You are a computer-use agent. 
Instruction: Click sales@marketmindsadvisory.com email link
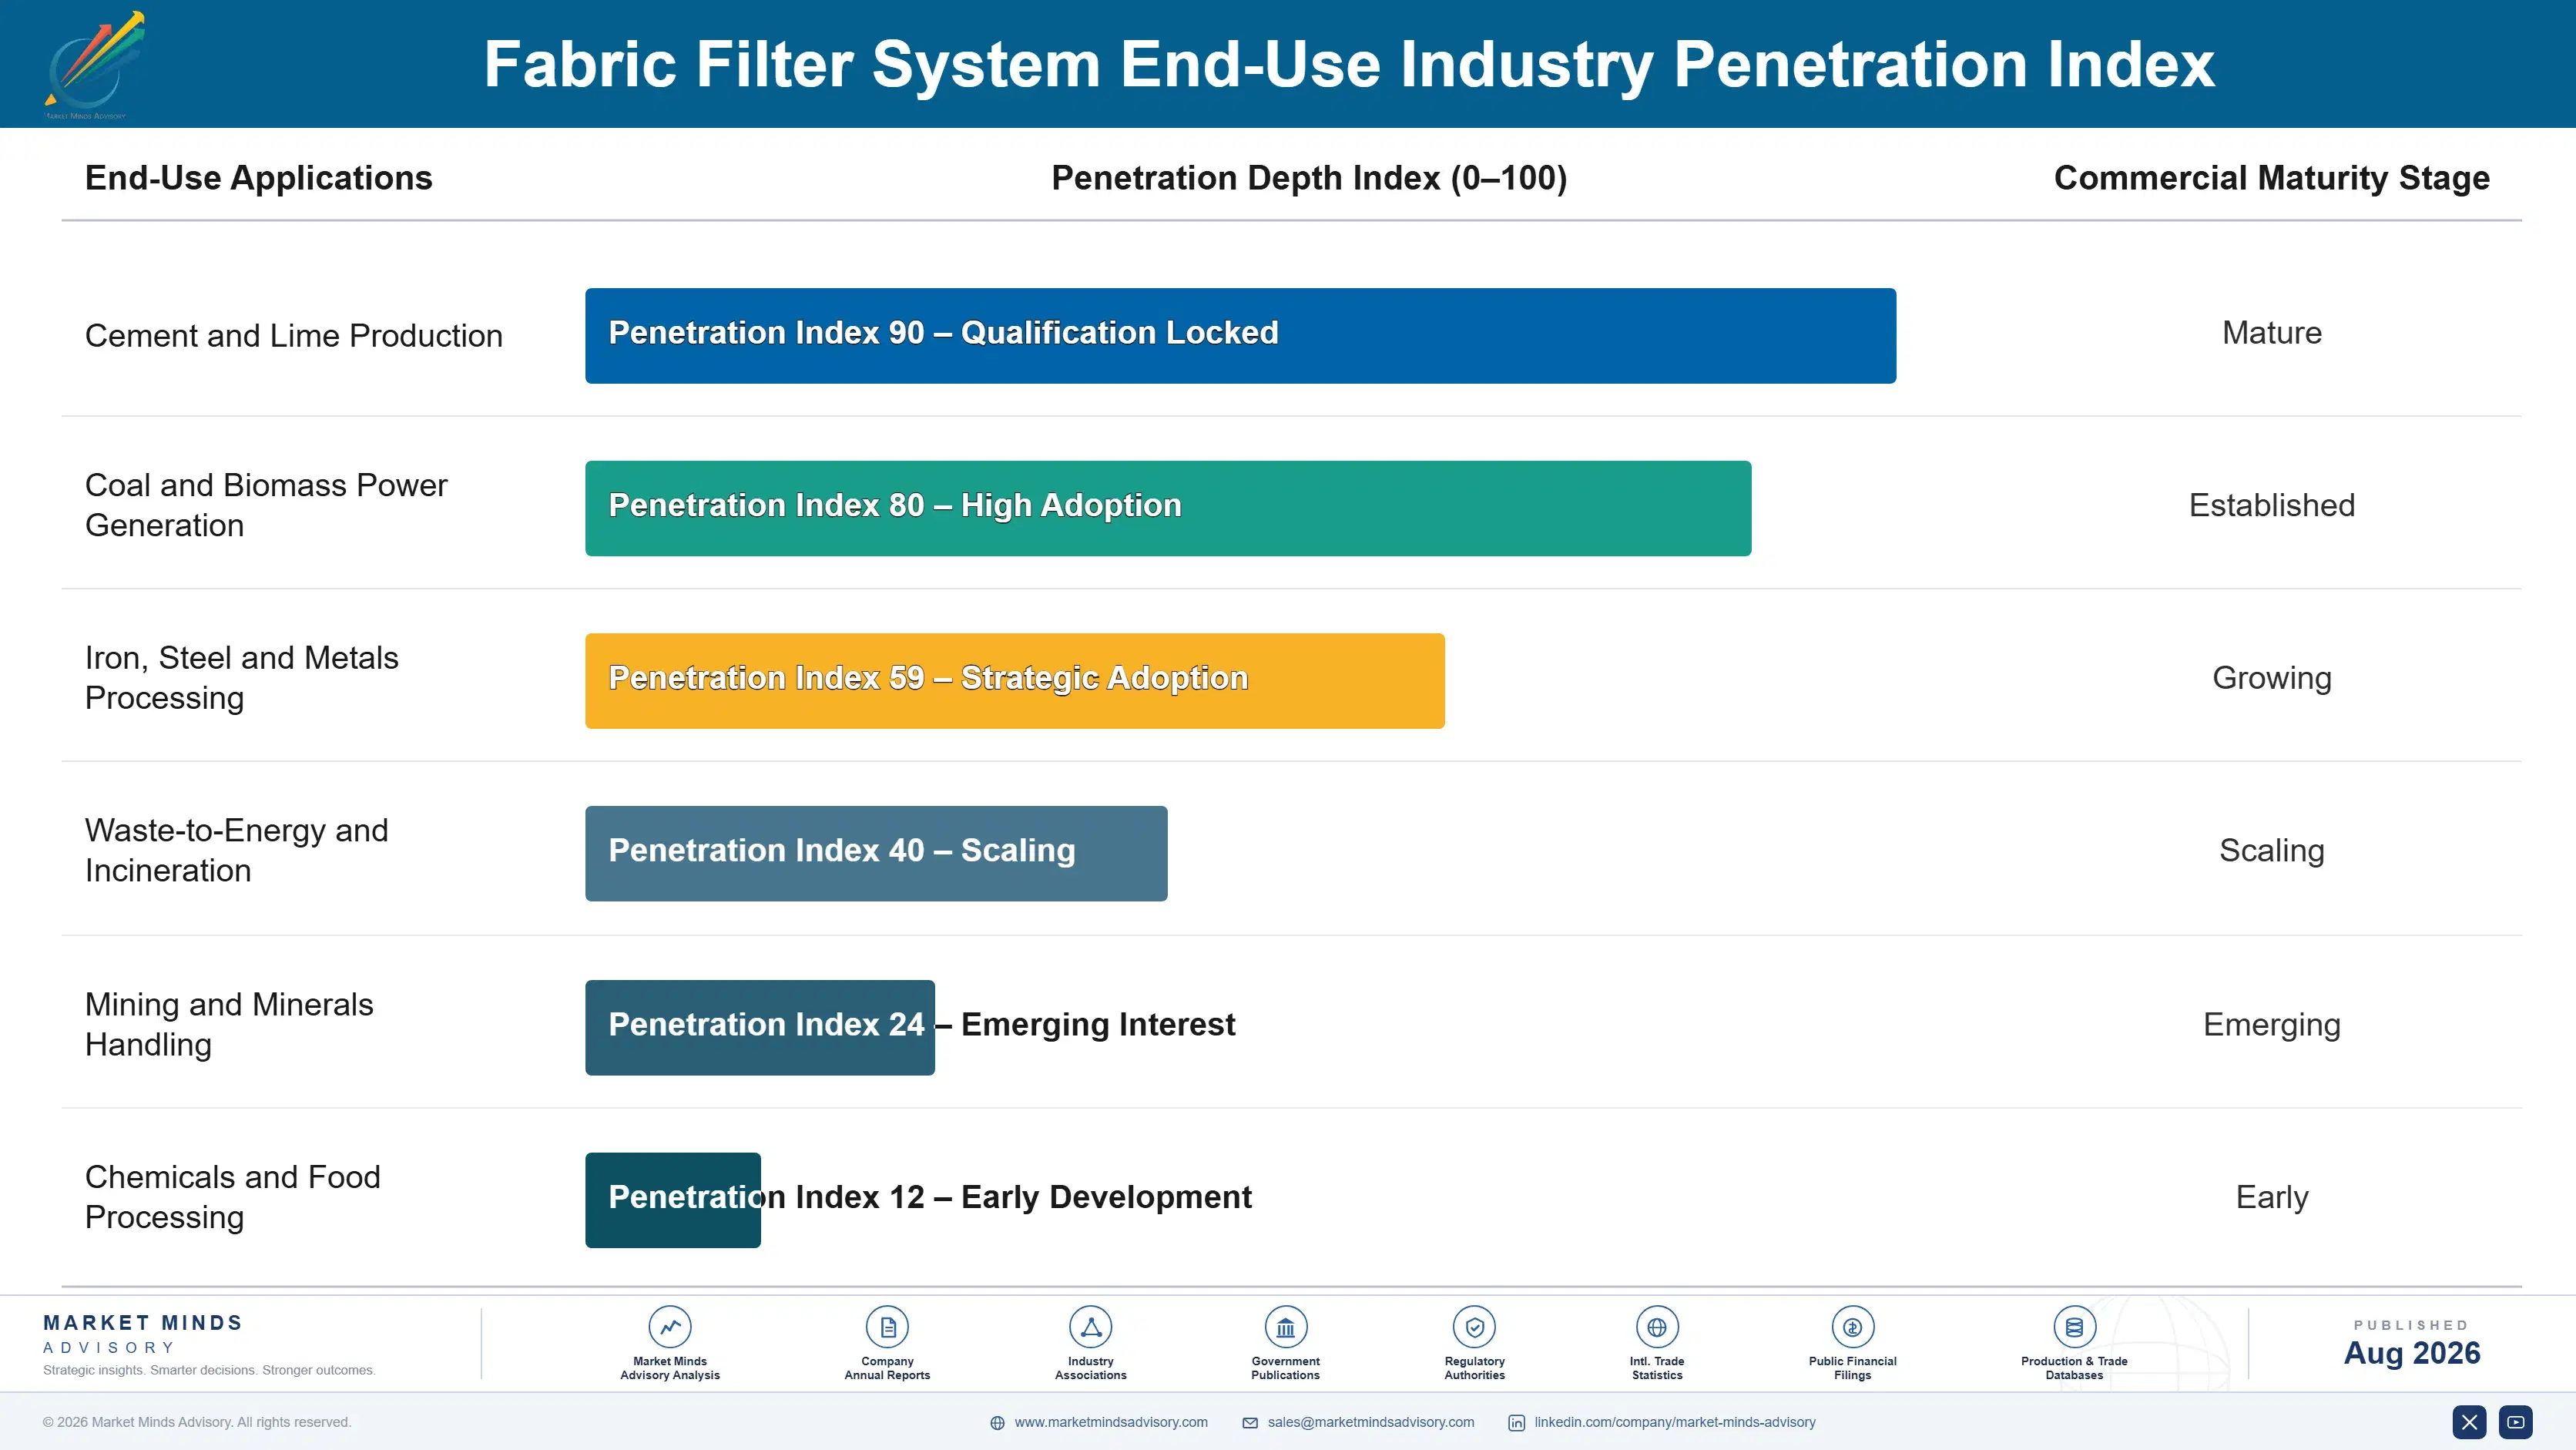1371,1422
